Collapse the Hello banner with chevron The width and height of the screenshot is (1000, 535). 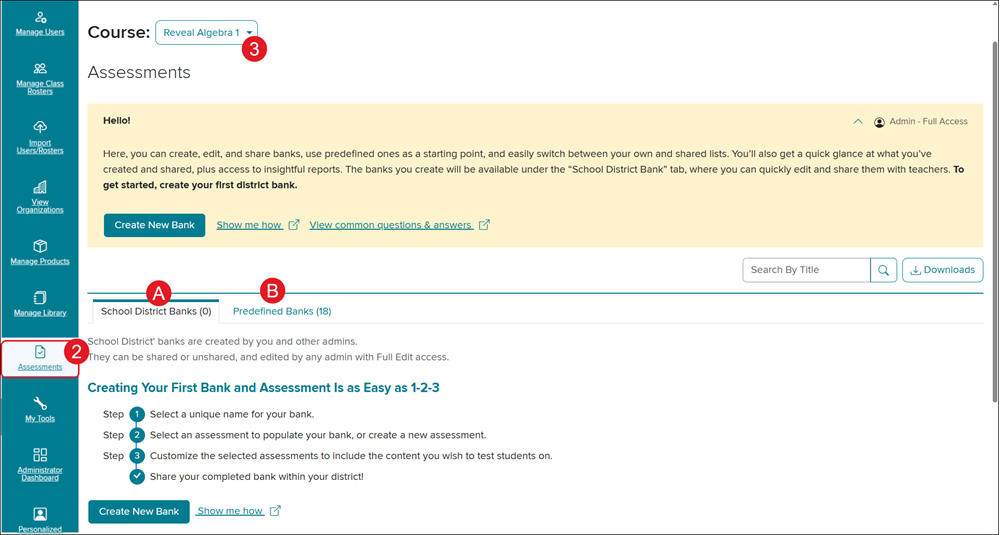click(x=857, y=122)
